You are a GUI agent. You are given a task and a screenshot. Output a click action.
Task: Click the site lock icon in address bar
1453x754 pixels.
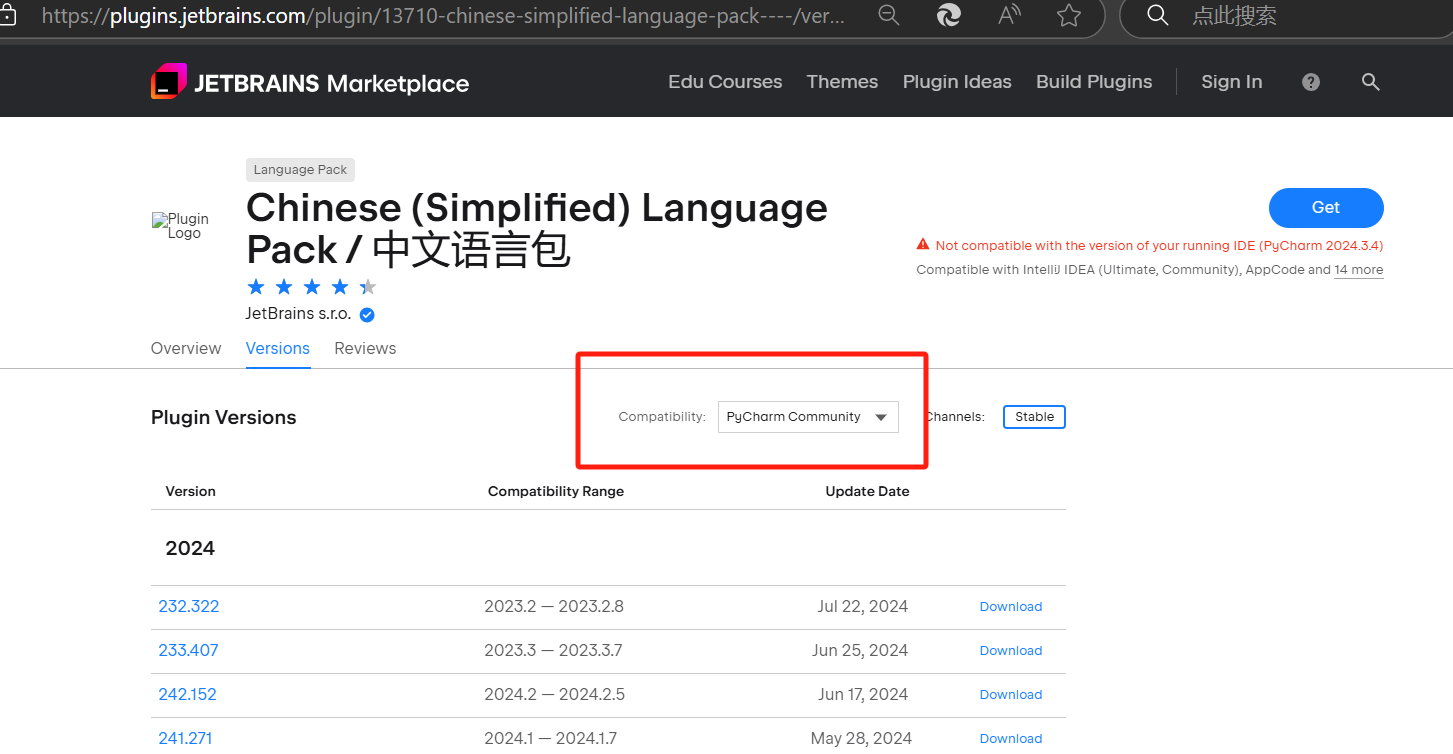click(7, 16)
